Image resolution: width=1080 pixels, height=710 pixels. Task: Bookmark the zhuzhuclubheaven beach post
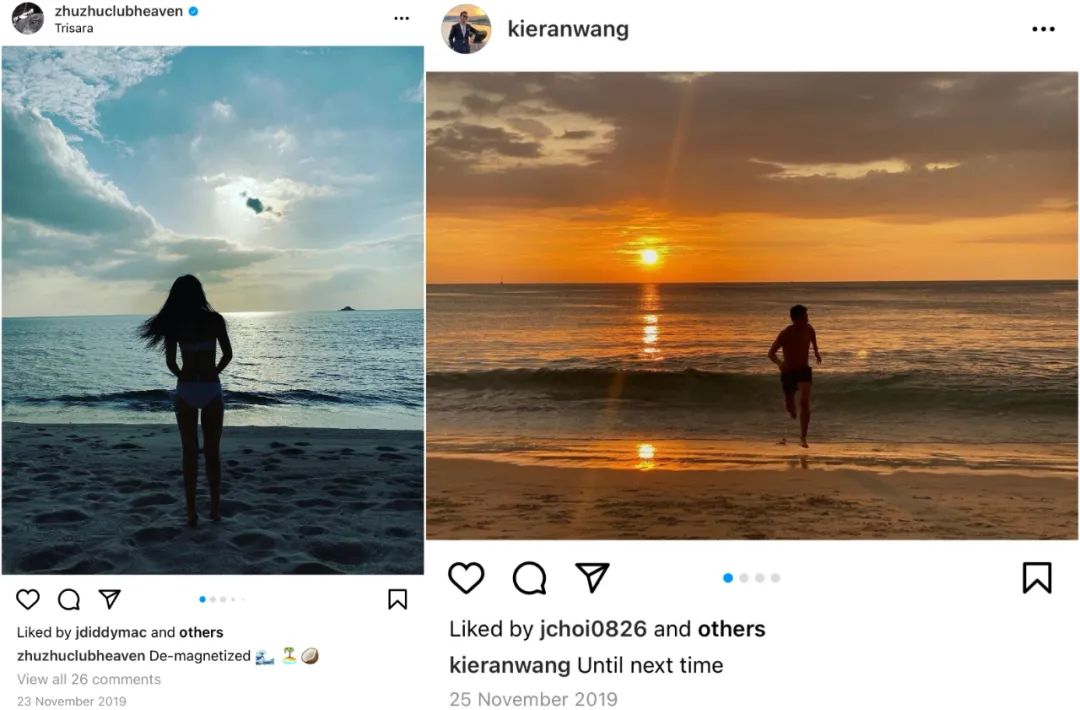click(397, 599)
